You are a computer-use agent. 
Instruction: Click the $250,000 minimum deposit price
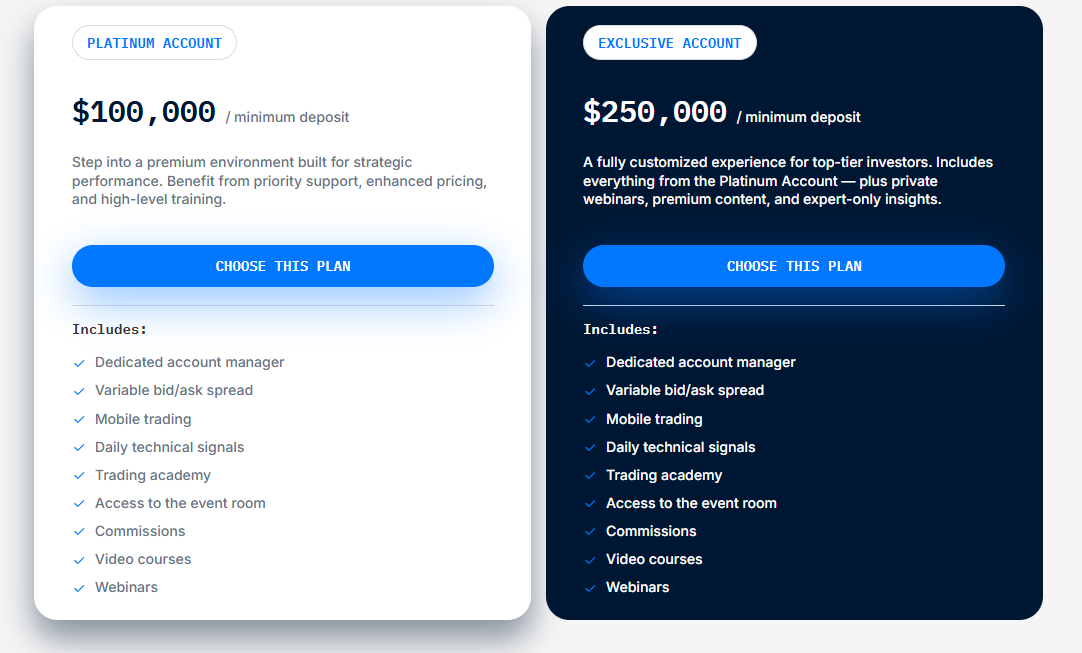coord(655,113)
